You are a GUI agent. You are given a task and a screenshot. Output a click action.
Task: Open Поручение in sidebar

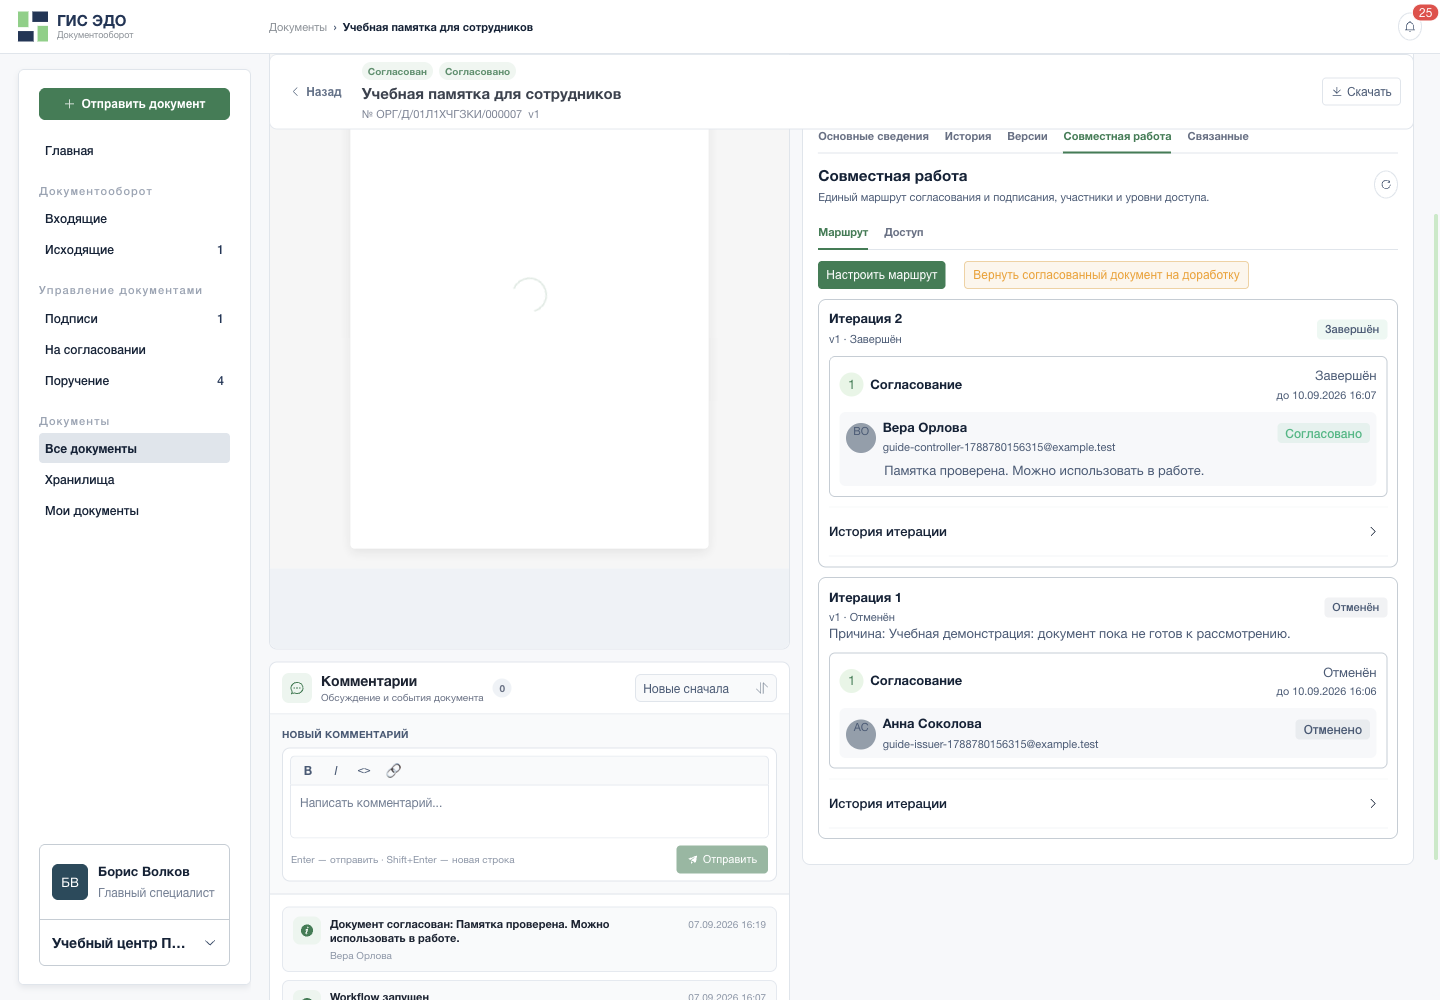tap(134, 381)
